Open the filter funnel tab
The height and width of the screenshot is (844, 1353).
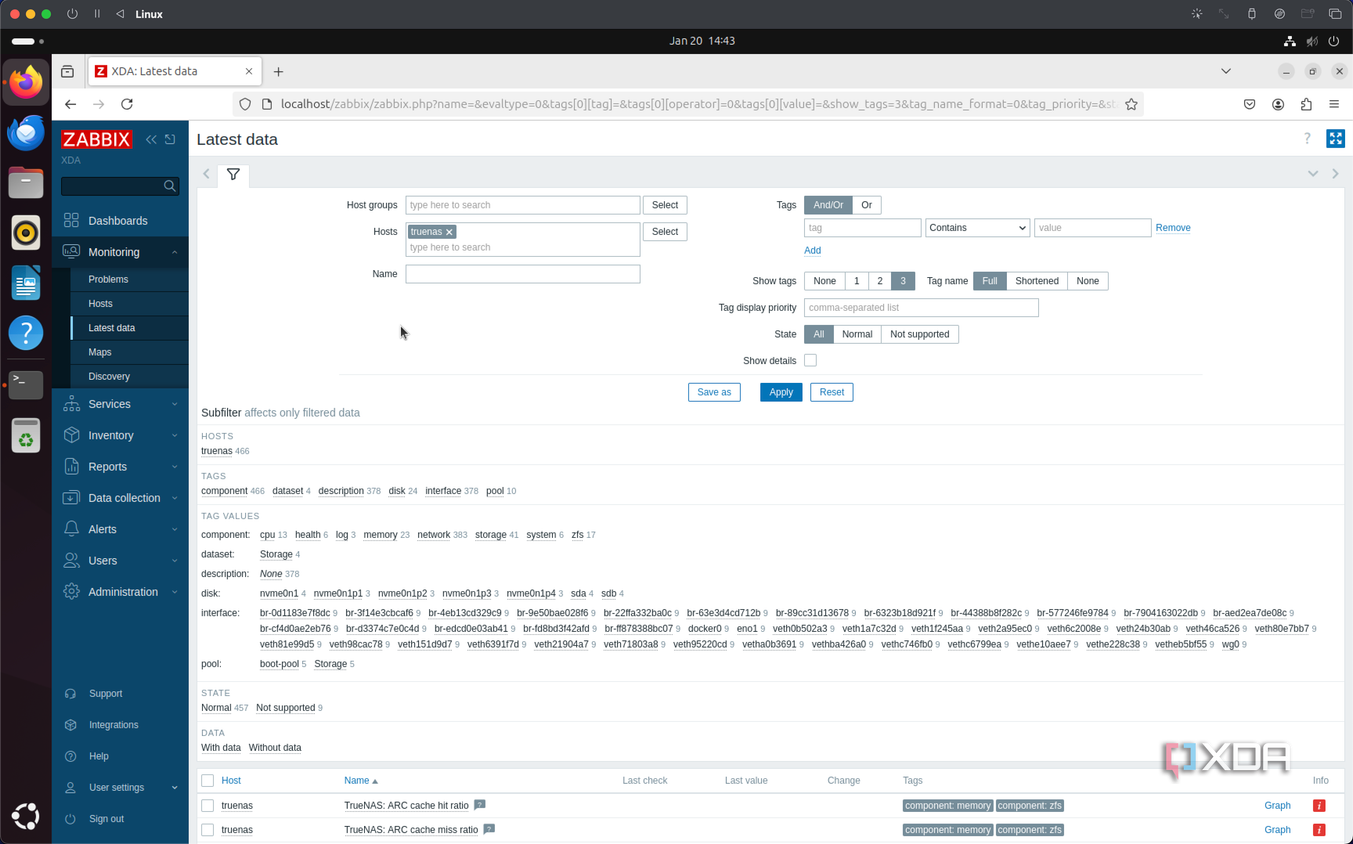(x=233, y=174)
